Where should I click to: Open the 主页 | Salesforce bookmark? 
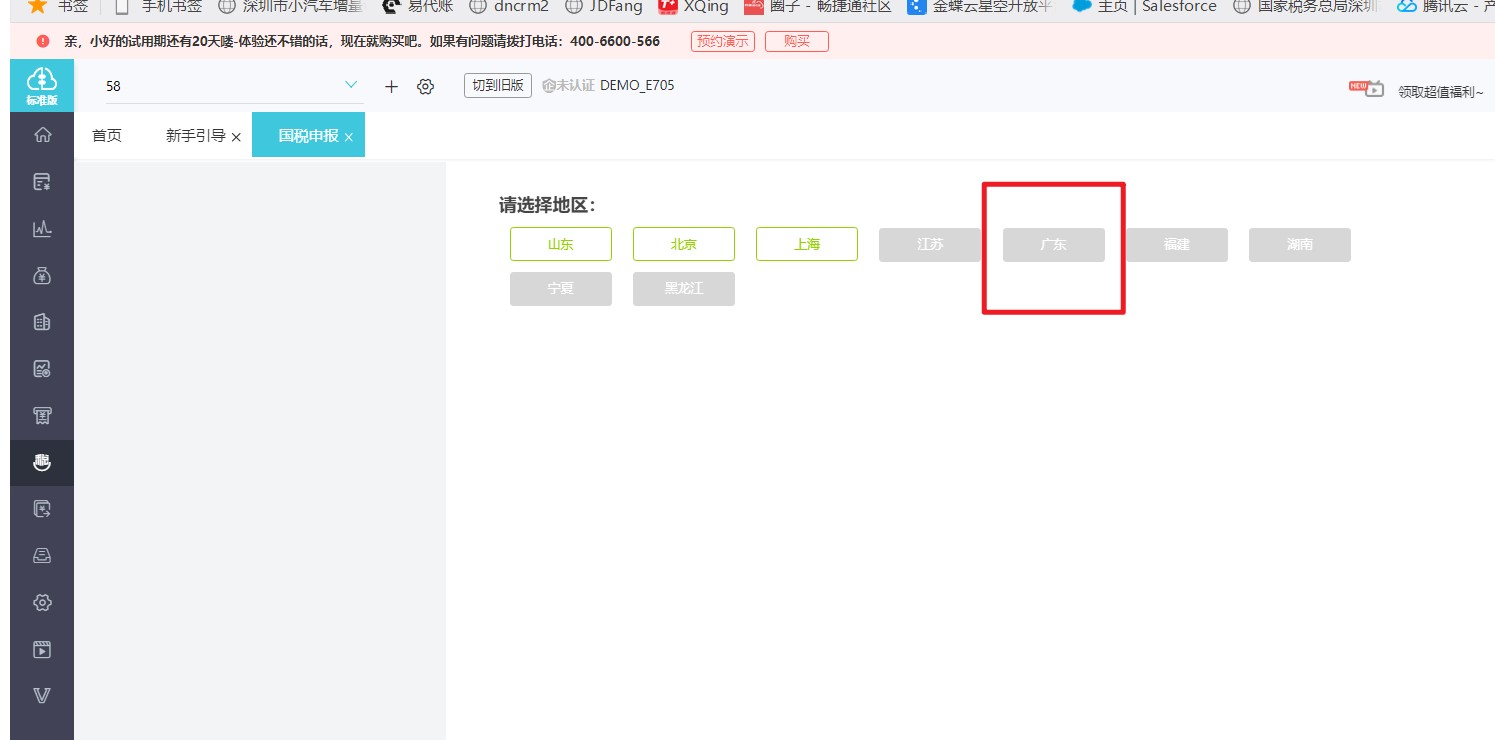1144,6
